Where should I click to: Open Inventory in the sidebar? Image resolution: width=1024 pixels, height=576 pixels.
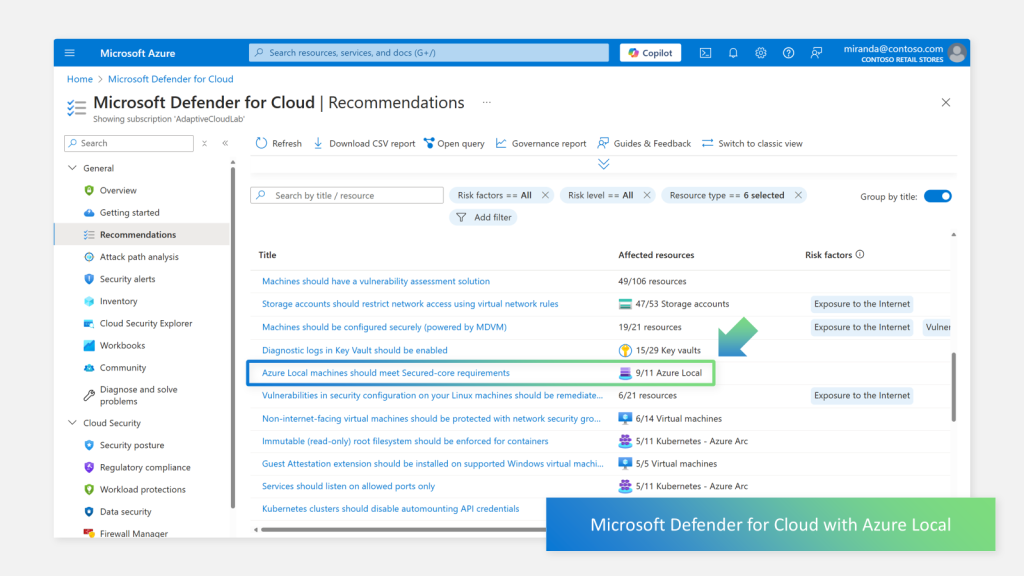pos(118,301)
